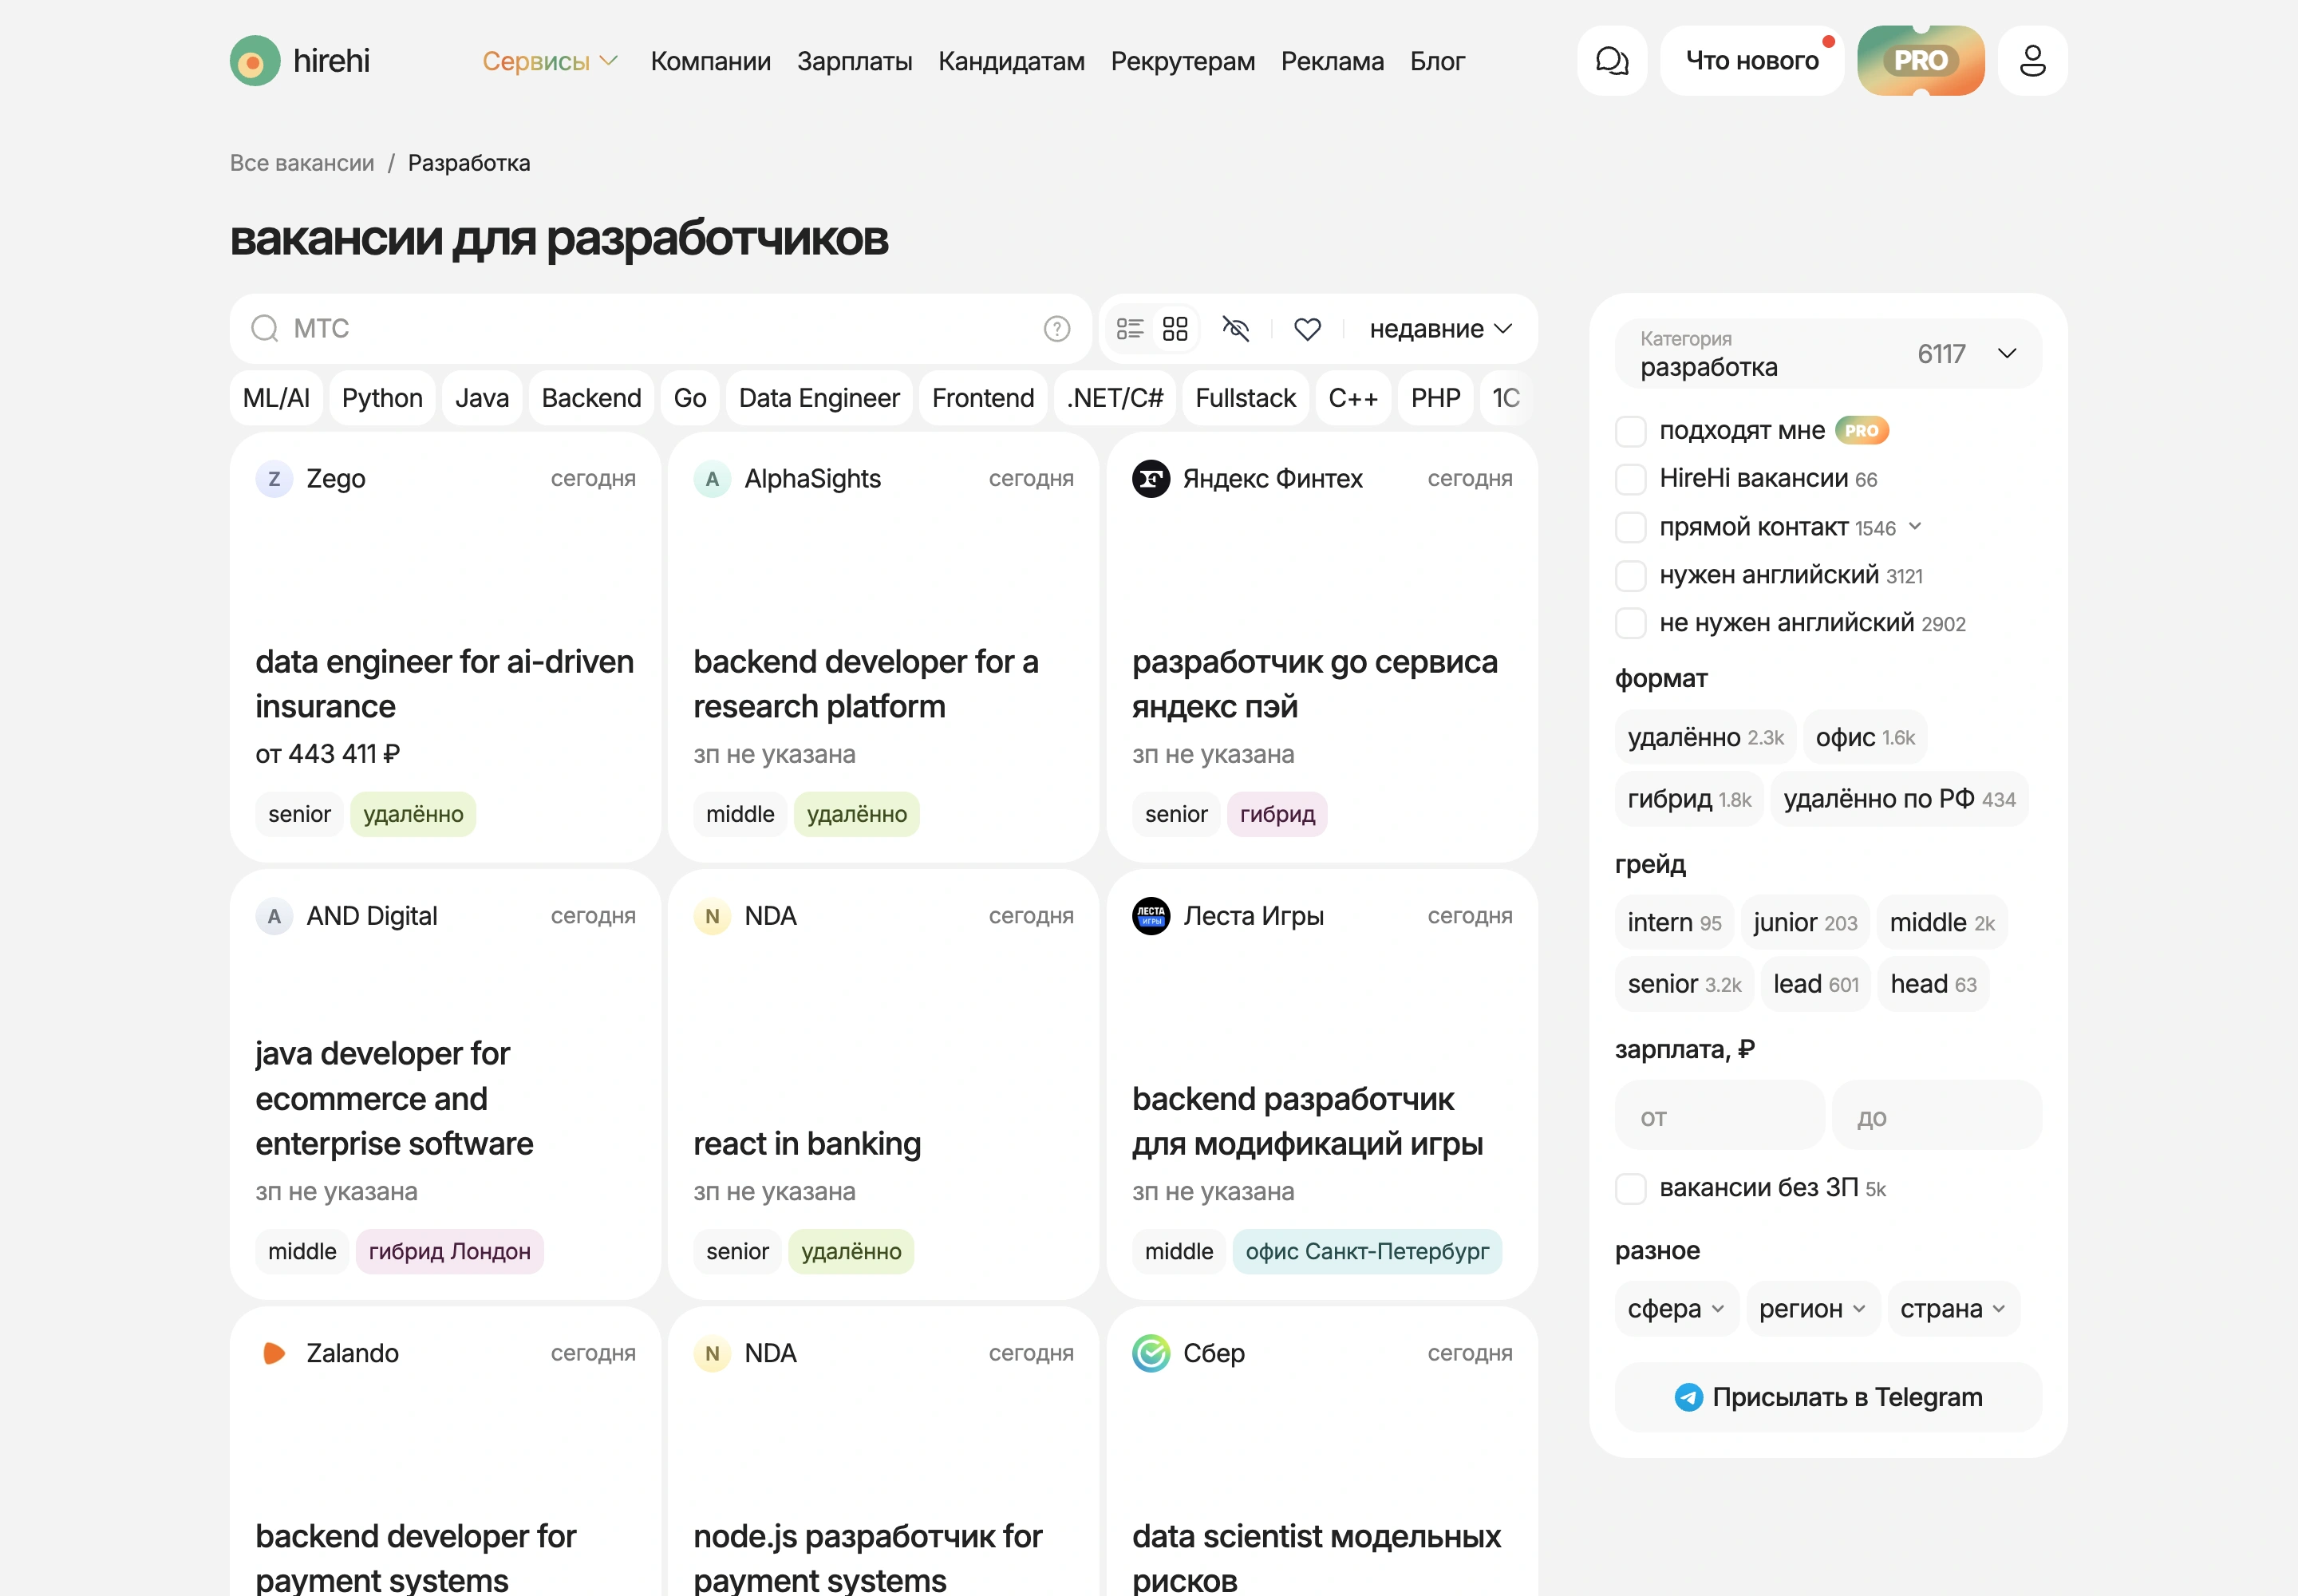Check вакансии без ЗП checkbox

(1630, 1188)
